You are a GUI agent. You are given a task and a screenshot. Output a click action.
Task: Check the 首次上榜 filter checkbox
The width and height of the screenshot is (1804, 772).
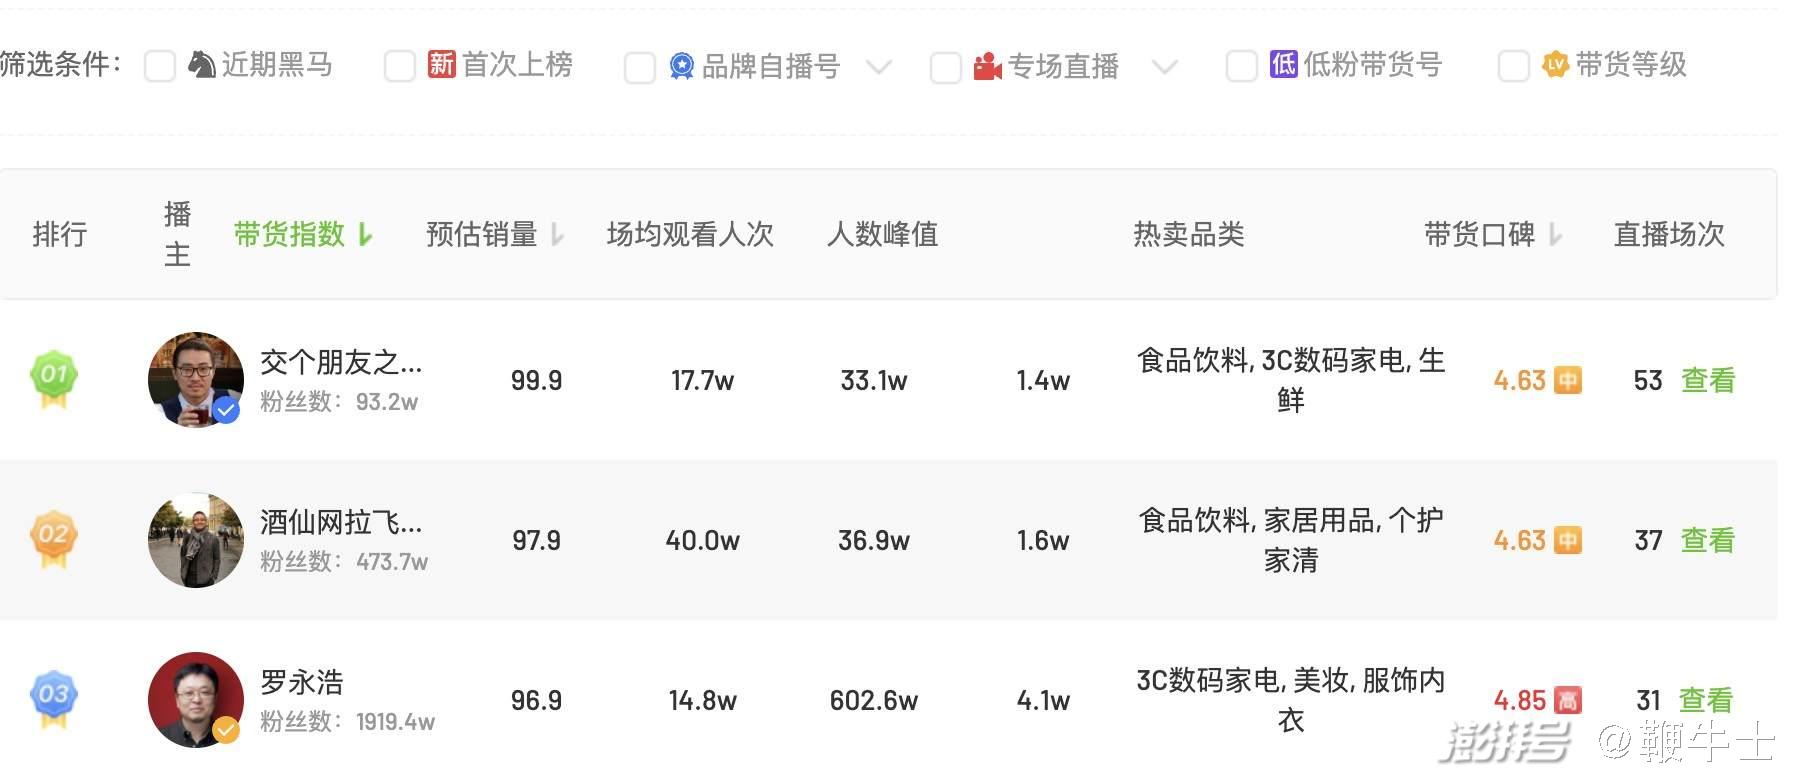coord(400,67)
